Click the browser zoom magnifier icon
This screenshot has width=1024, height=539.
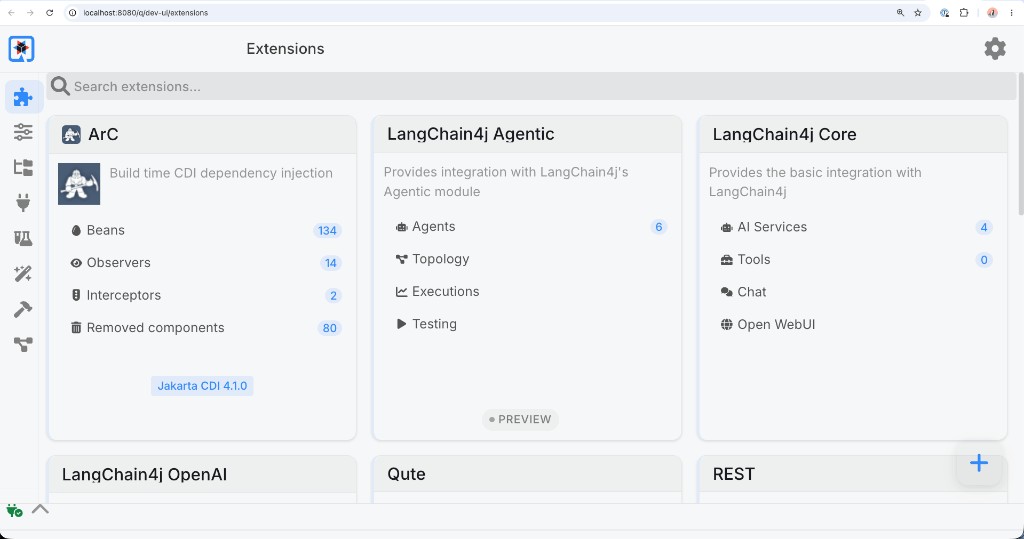click(x=901, y=12)
